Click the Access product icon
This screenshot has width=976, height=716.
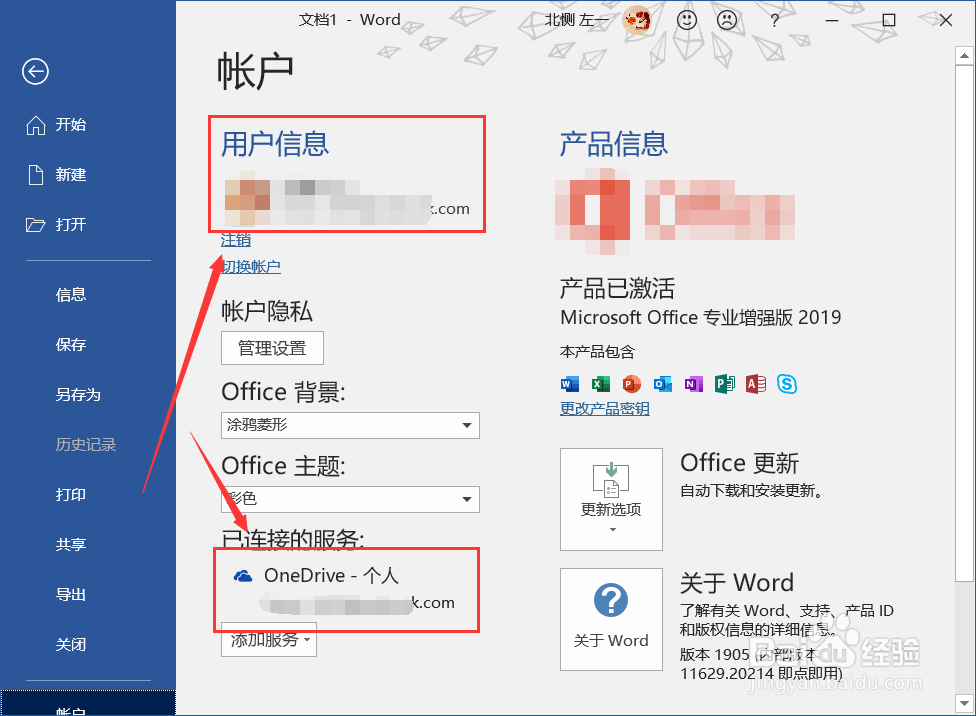(x=756, y=384)
